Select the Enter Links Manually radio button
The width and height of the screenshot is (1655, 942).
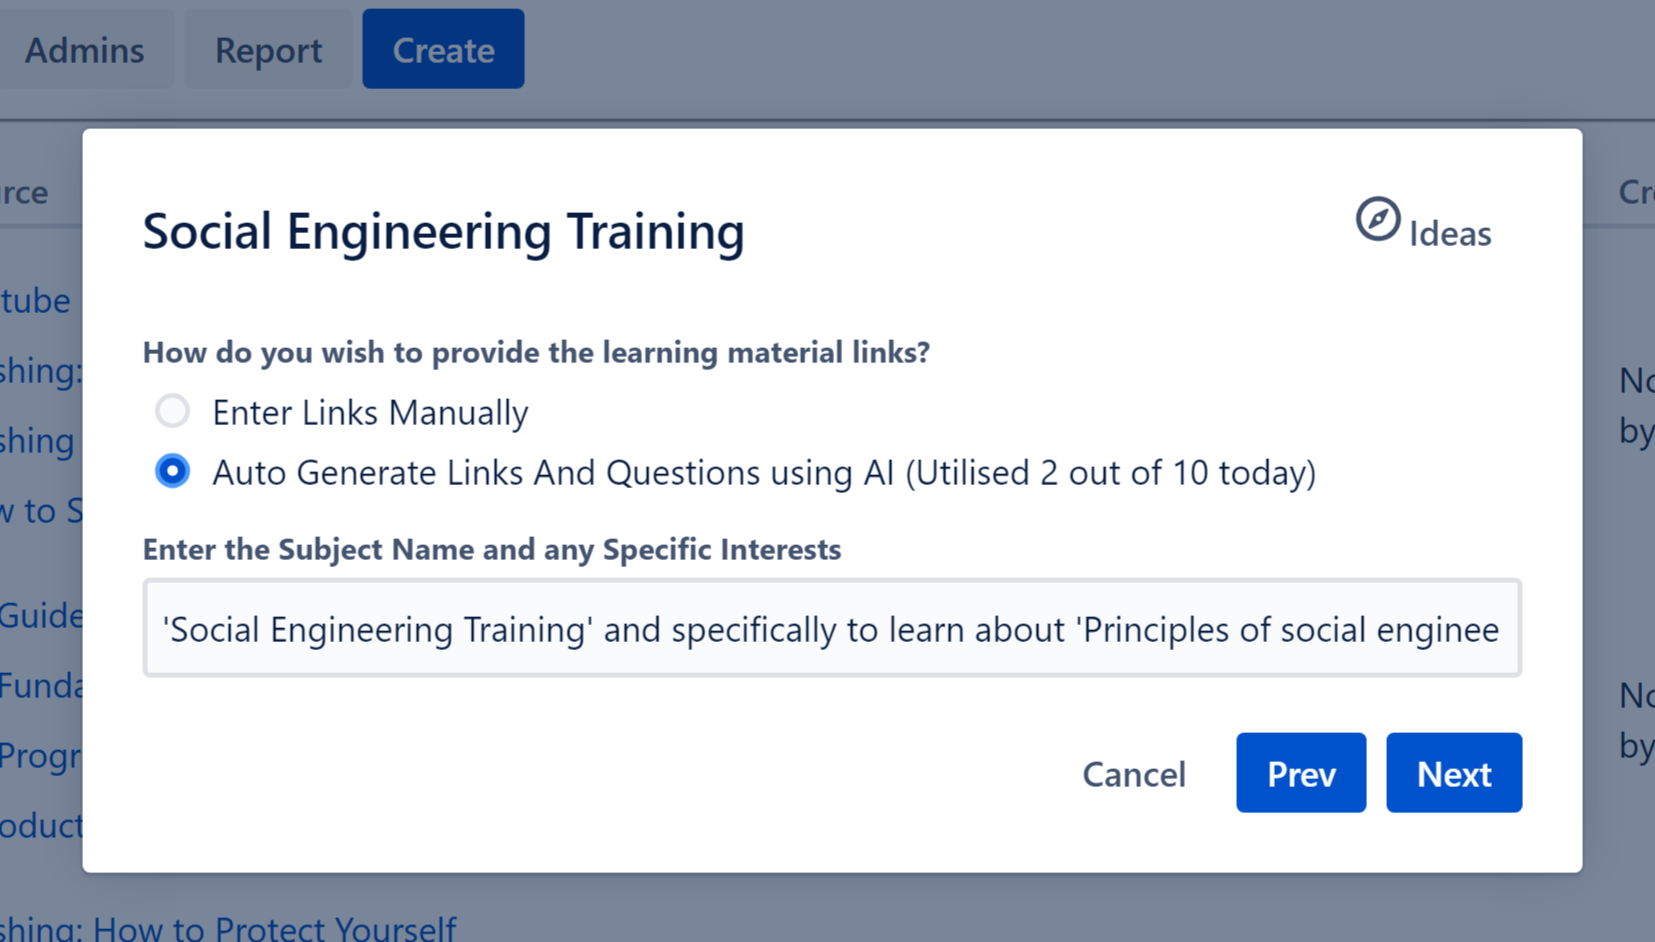tap(172, 411)
